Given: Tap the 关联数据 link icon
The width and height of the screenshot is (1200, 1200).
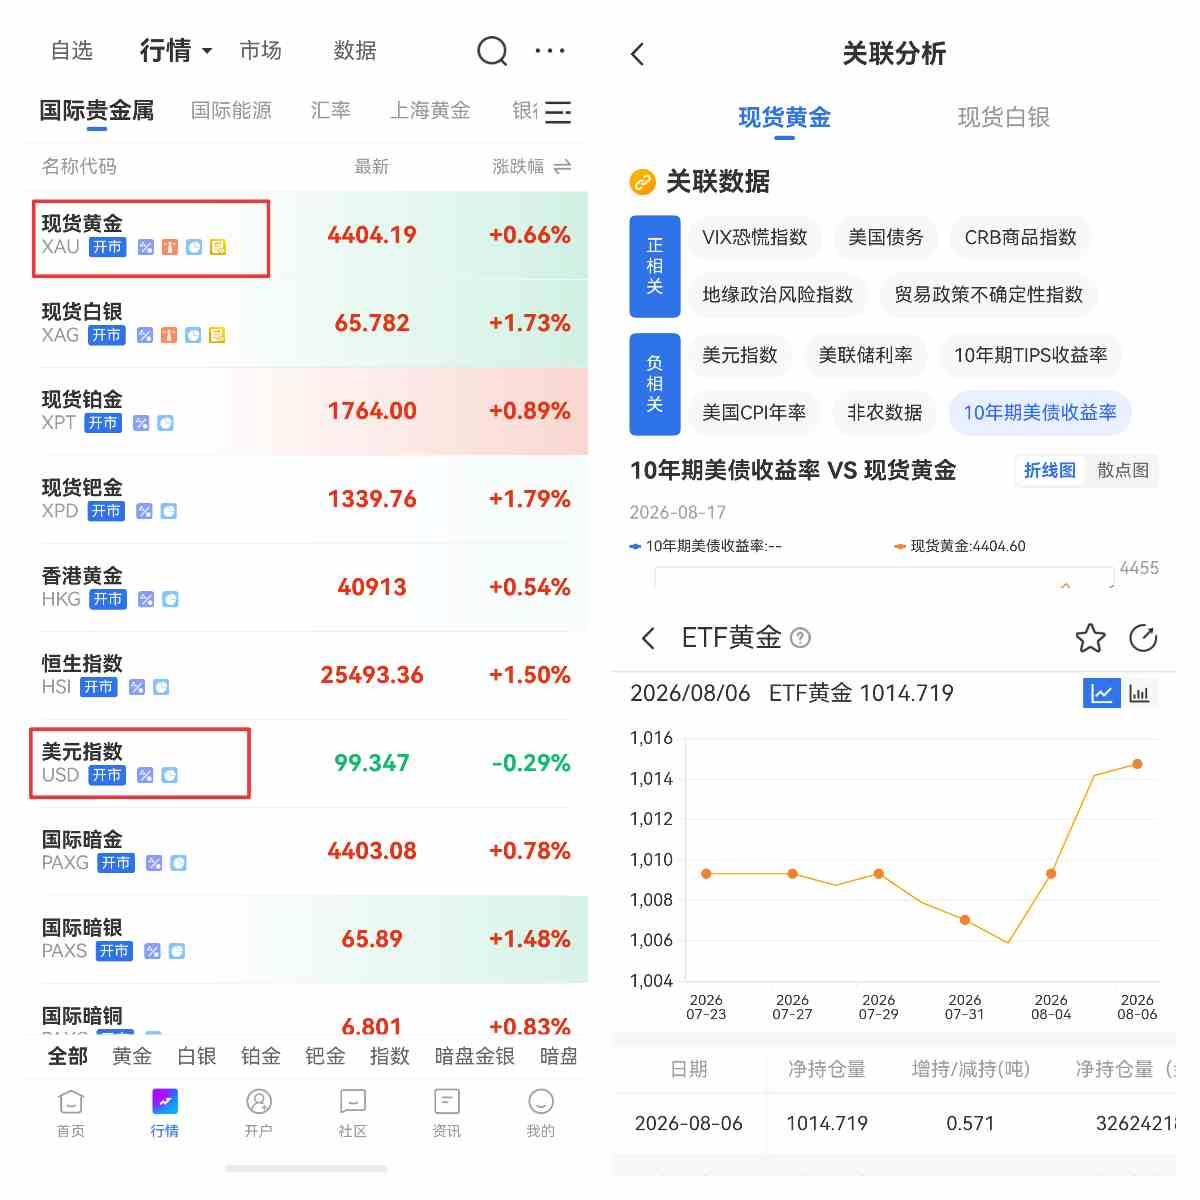Looking at the screenshot, I should (x=642, y=182).
